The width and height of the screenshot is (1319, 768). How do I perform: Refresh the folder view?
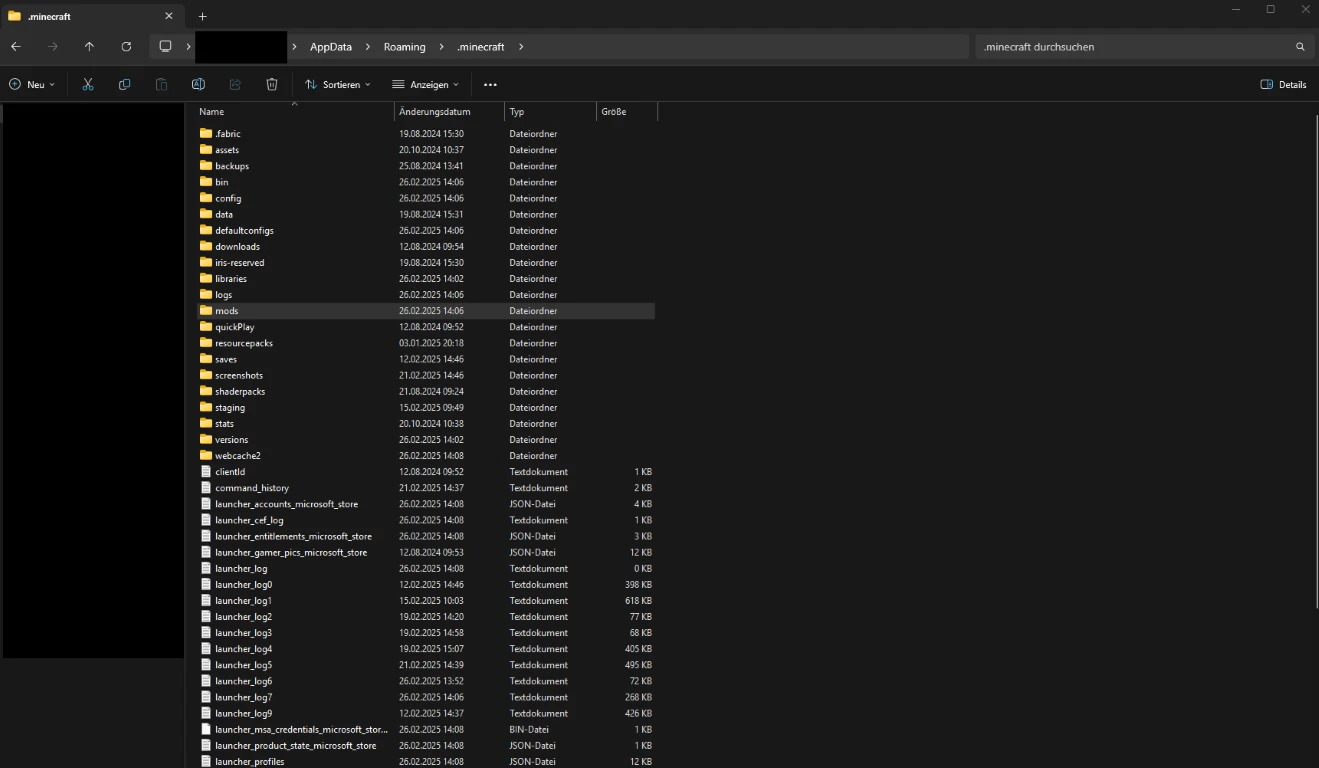[126, 46]
